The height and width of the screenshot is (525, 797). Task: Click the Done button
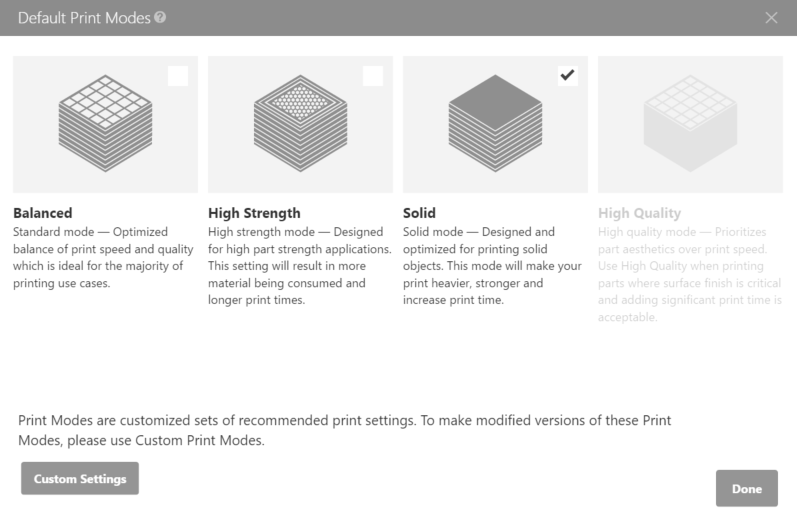coord(747,488)
